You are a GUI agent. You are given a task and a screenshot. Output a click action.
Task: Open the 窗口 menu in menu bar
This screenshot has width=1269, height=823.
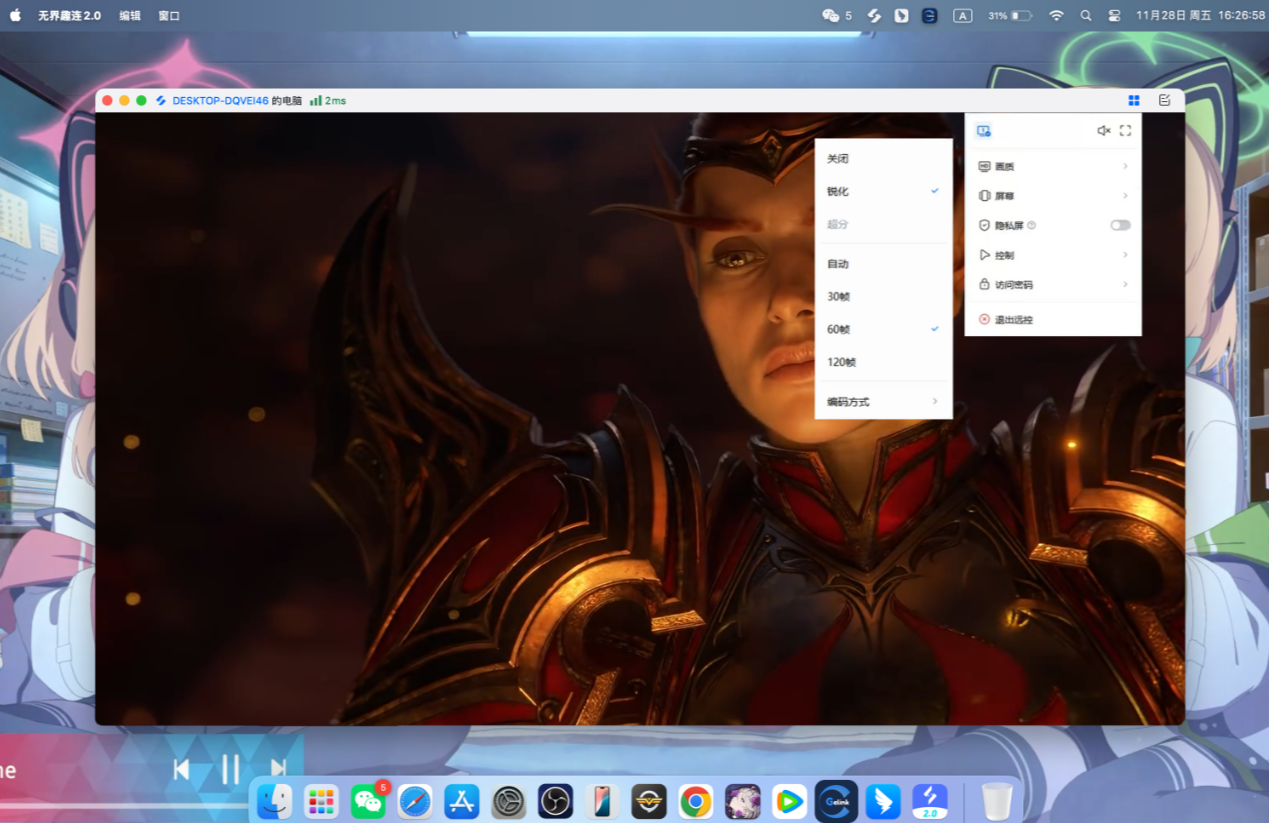pyautogui.click(x=169, y=16)
